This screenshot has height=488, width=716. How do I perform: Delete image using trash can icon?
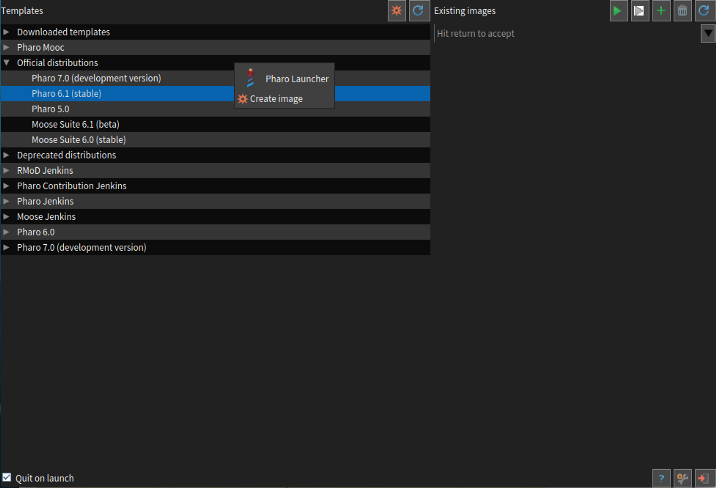coord(682,10)
